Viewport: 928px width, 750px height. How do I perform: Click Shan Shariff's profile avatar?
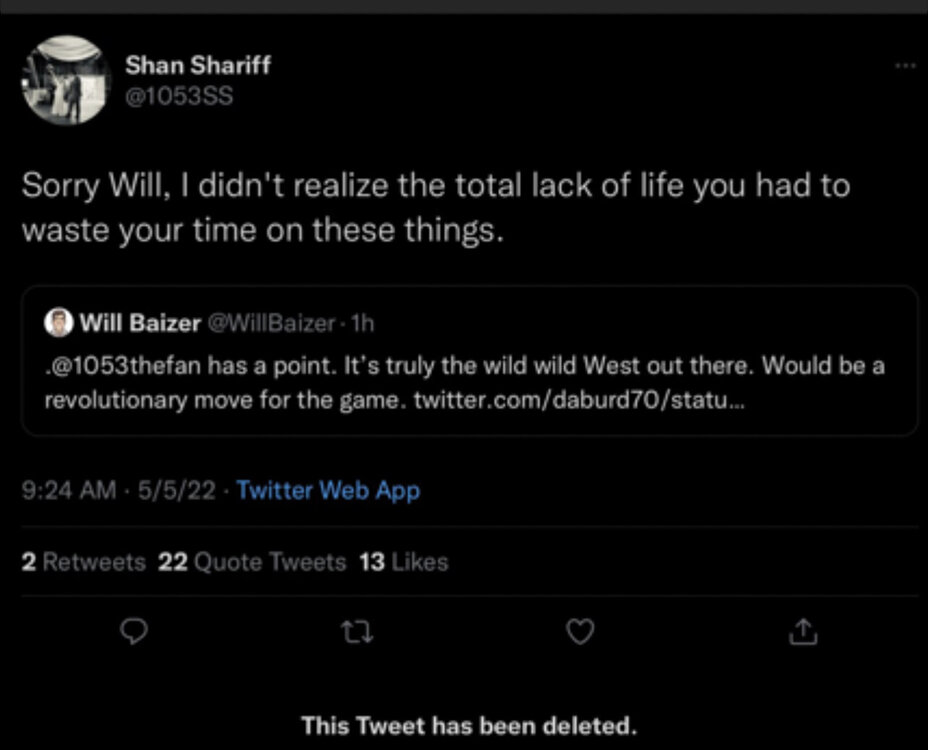click(x=66, y=81)
